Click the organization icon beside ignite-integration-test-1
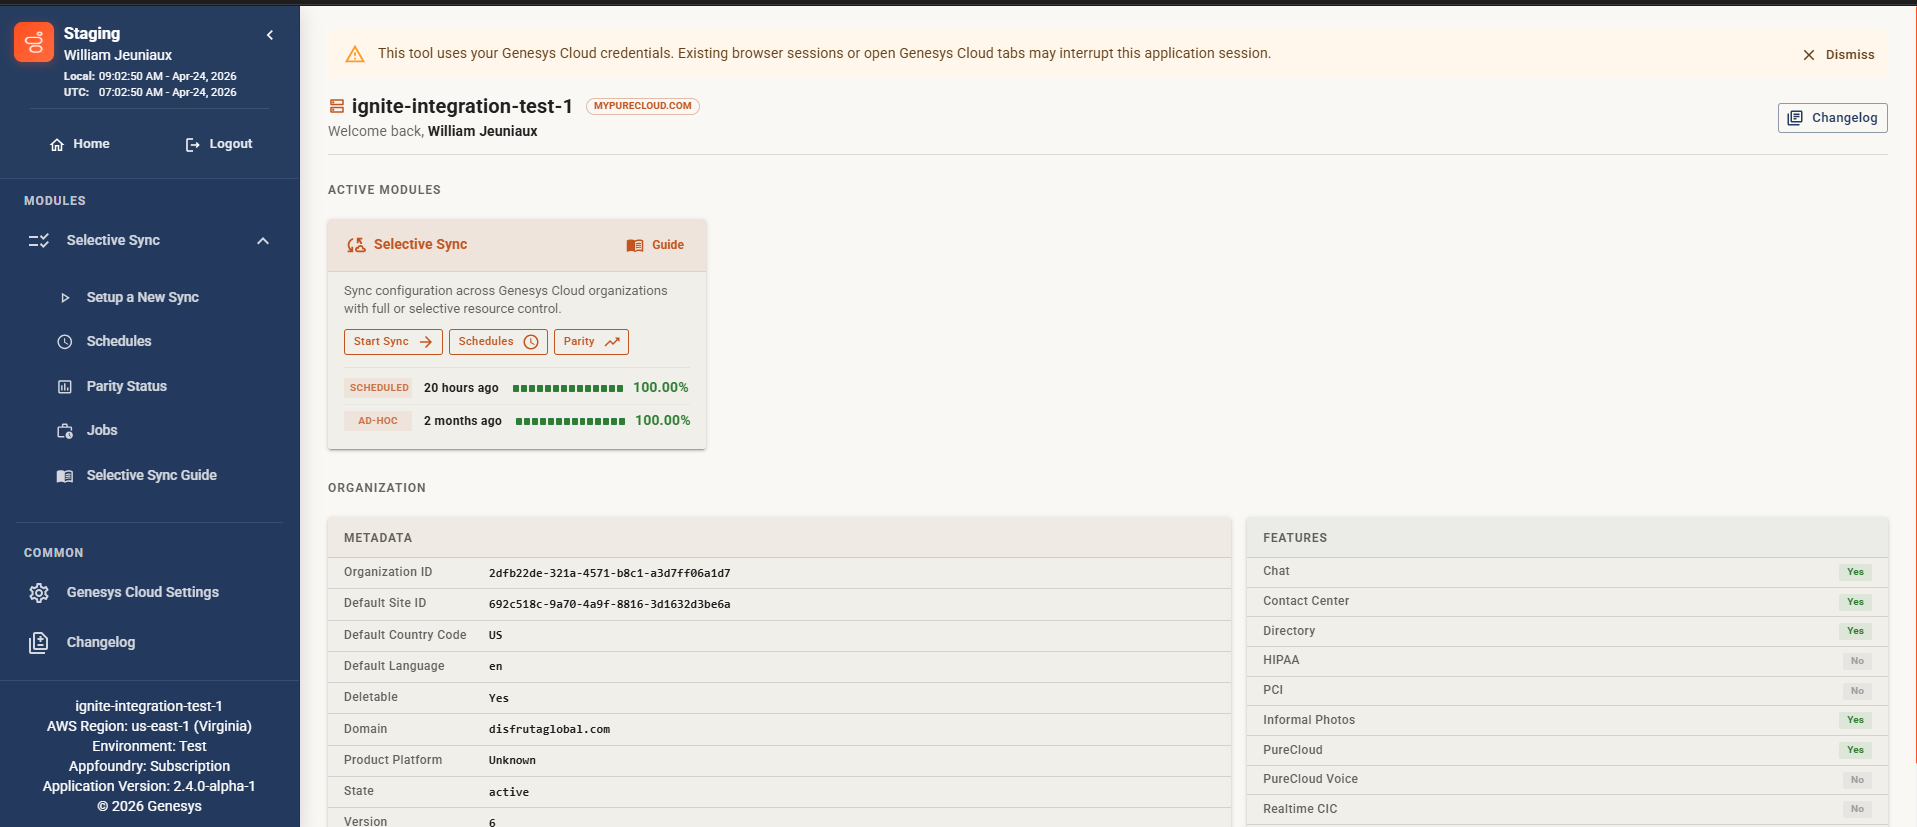Screen dimensions: 1917x827 (x=337, y=106)
